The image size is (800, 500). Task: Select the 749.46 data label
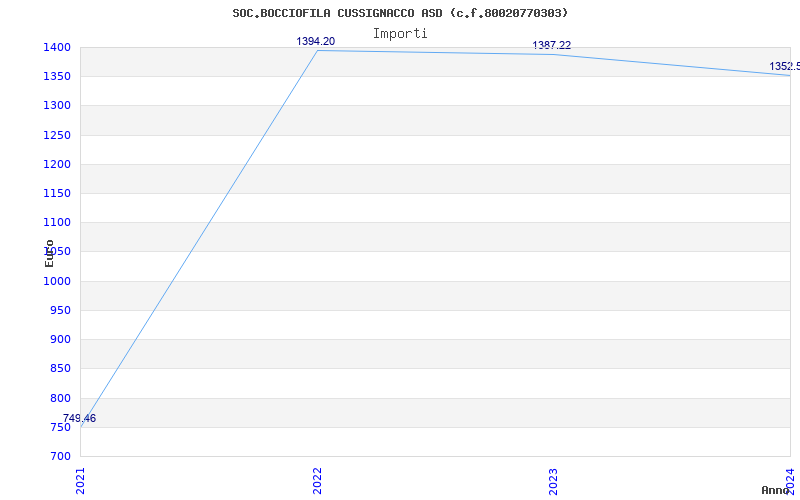point(79,418)
